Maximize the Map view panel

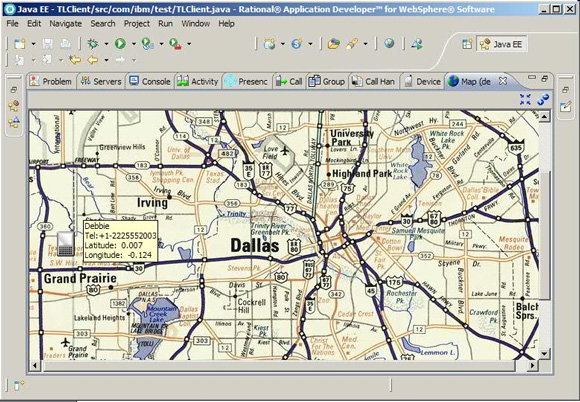click(544, 78)
